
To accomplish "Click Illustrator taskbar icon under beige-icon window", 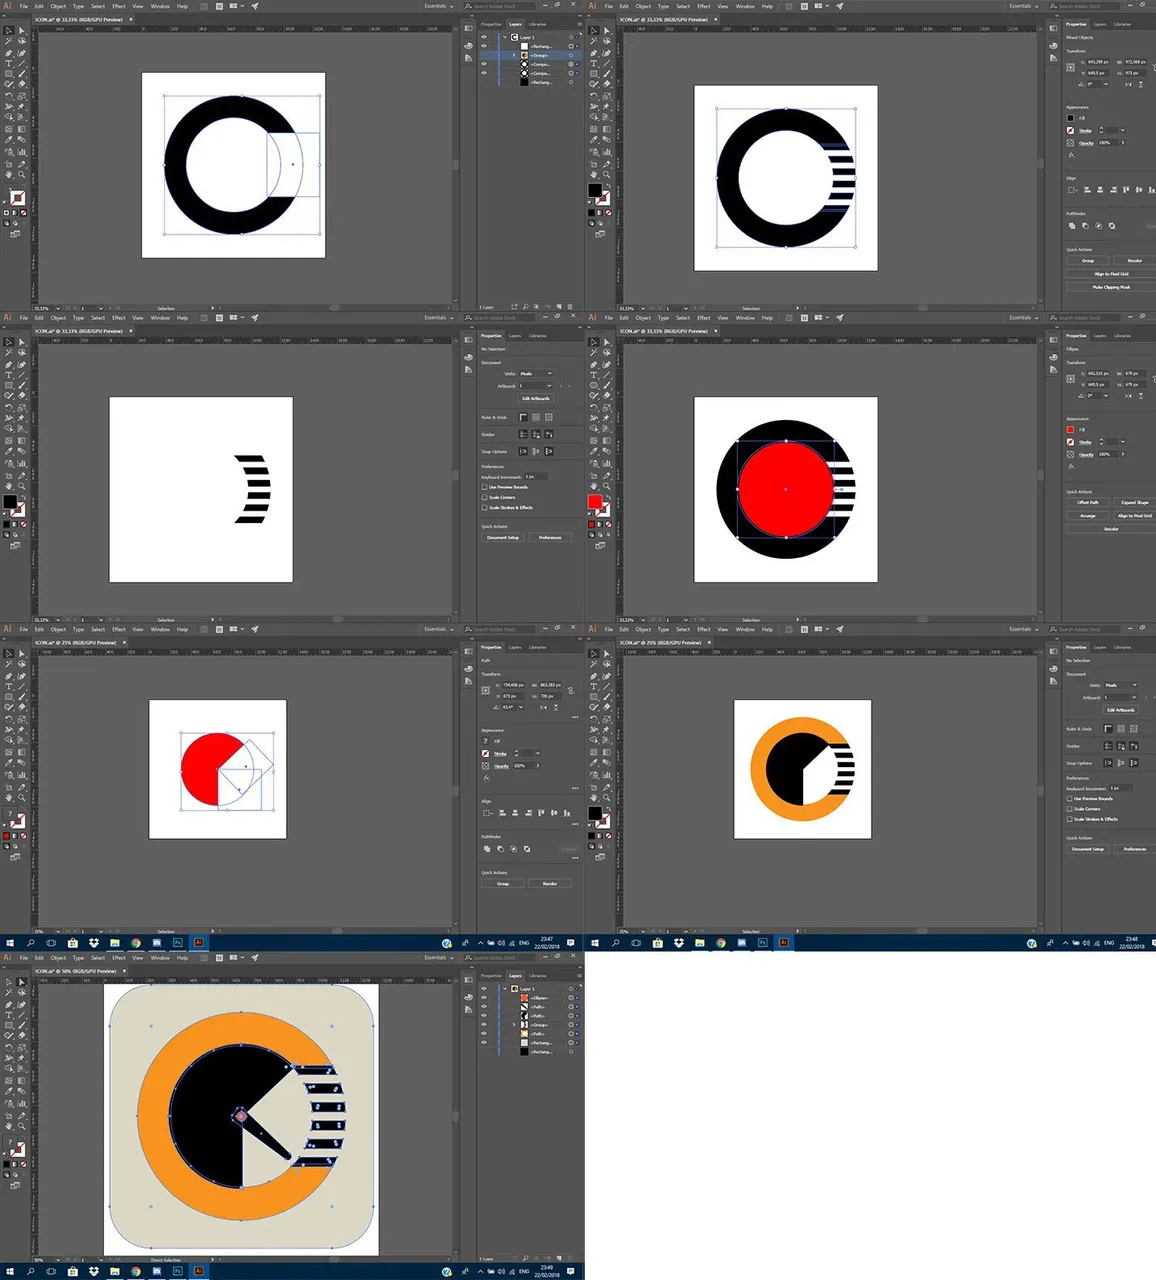I will [198, 1271].
